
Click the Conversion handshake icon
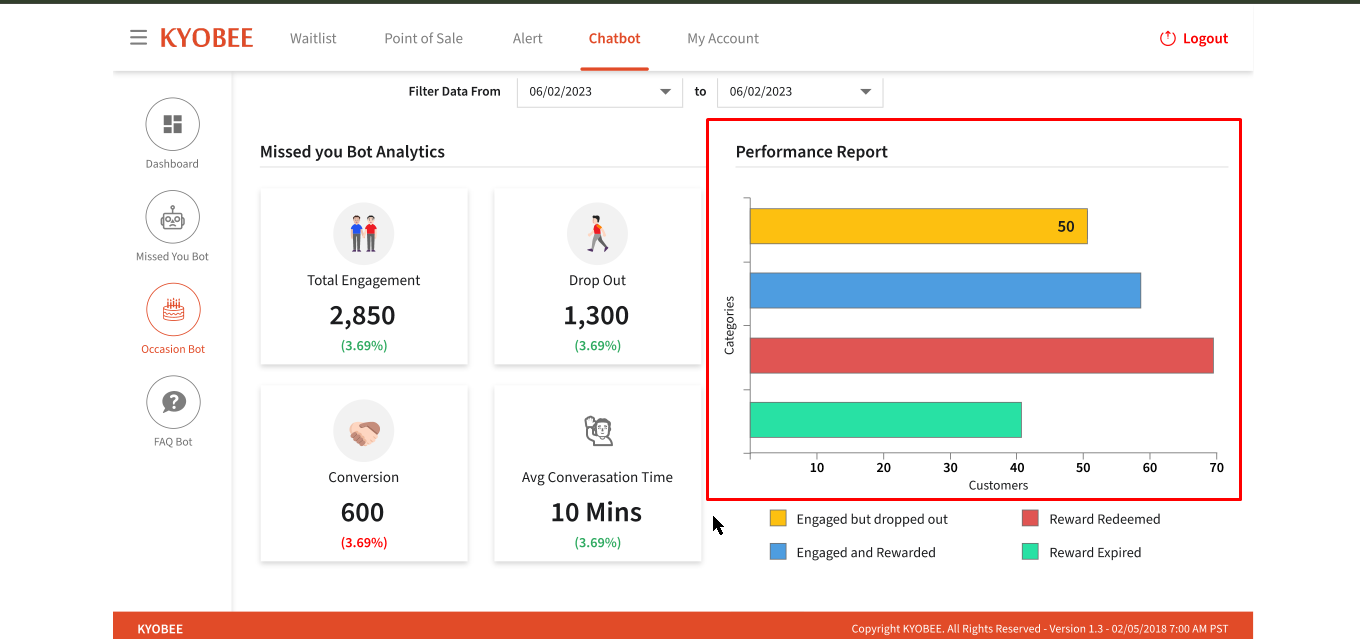364,432
